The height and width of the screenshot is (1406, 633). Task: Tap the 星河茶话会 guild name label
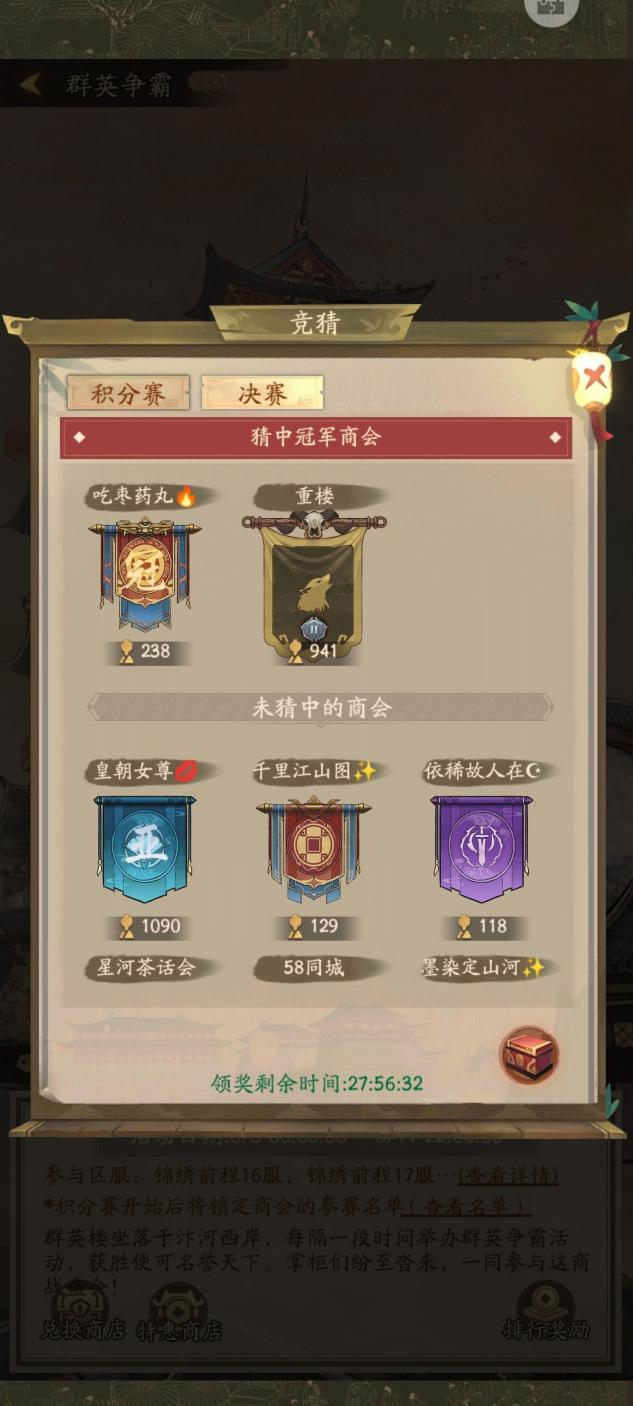tap(141, 968)
